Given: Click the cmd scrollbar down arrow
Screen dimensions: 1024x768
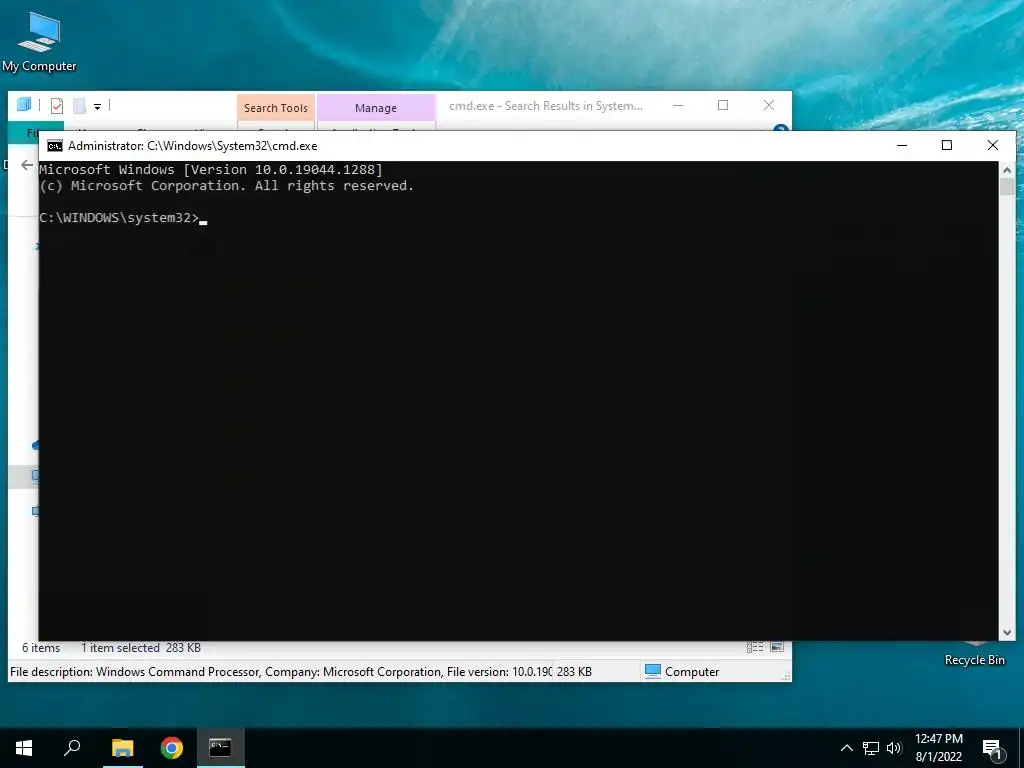Looking at the screenshot, I should click(x=1007, y=632).
